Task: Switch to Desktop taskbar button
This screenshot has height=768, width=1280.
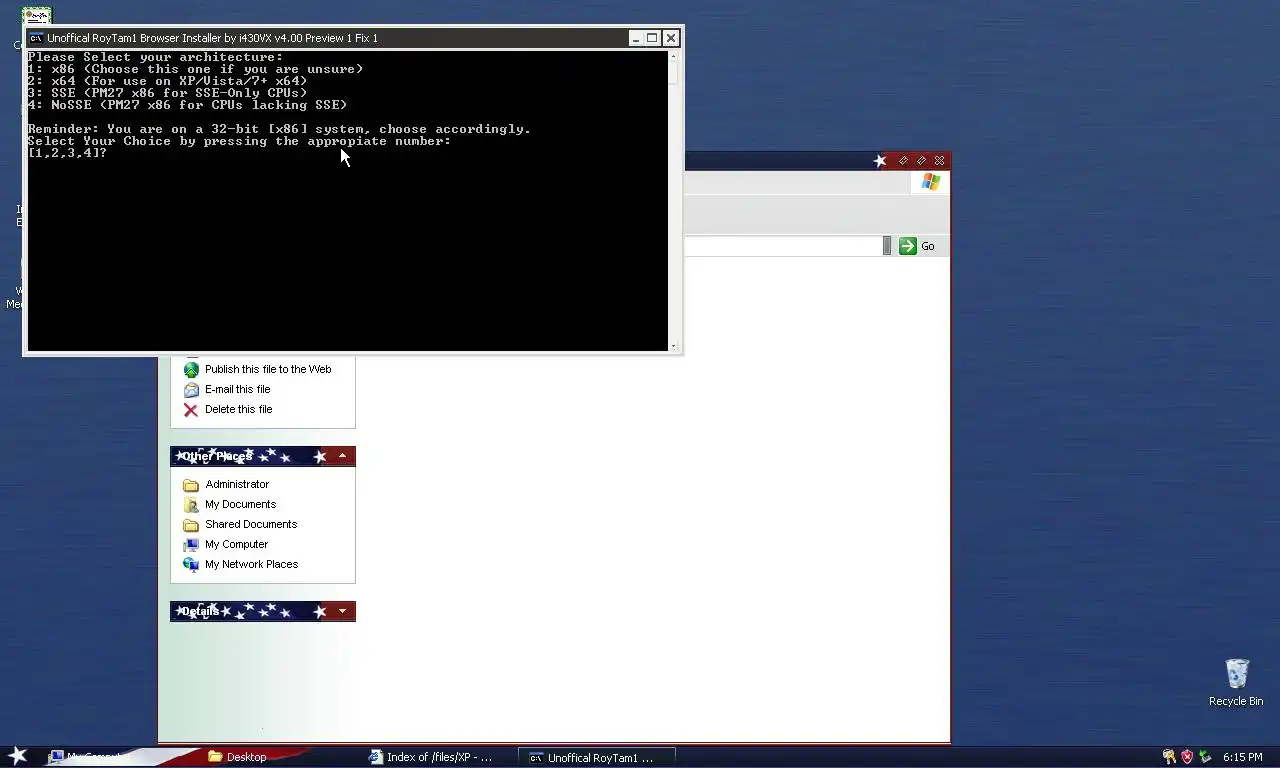Action: (x=278, y=757)
